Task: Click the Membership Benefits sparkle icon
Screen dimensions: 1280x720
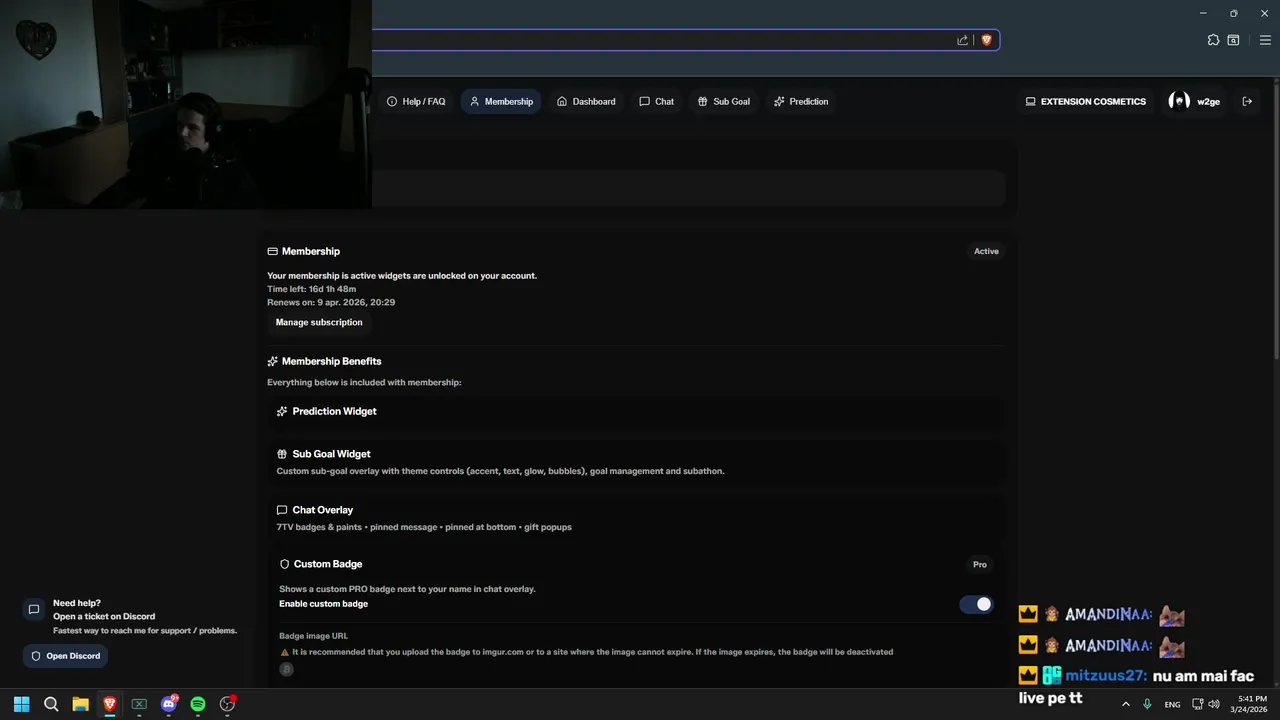Action: click(272, 361)
